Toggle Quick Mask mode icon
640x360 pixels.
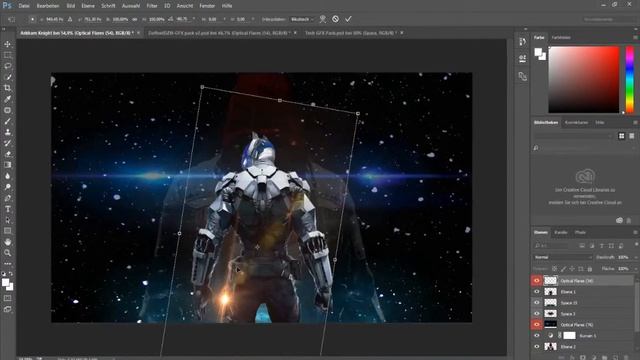coord(7,298)
